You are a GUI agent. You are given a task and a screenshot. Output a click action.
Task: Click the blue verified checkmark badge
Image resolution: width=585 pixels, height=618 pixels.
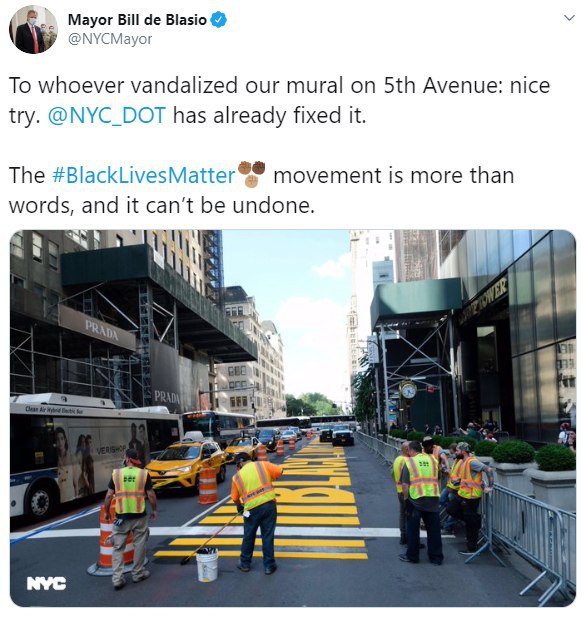pyautogui.click(x=219, y=20)
